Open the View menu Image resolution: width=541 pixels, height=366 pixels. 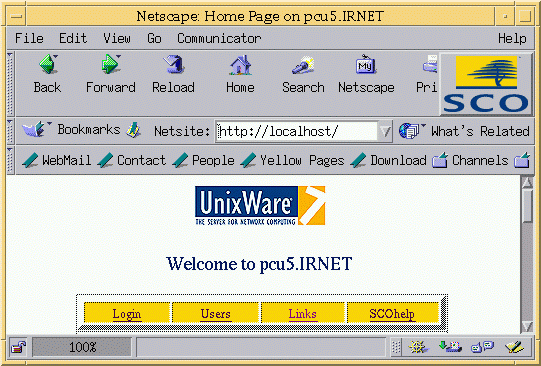[x=117, y=38]
